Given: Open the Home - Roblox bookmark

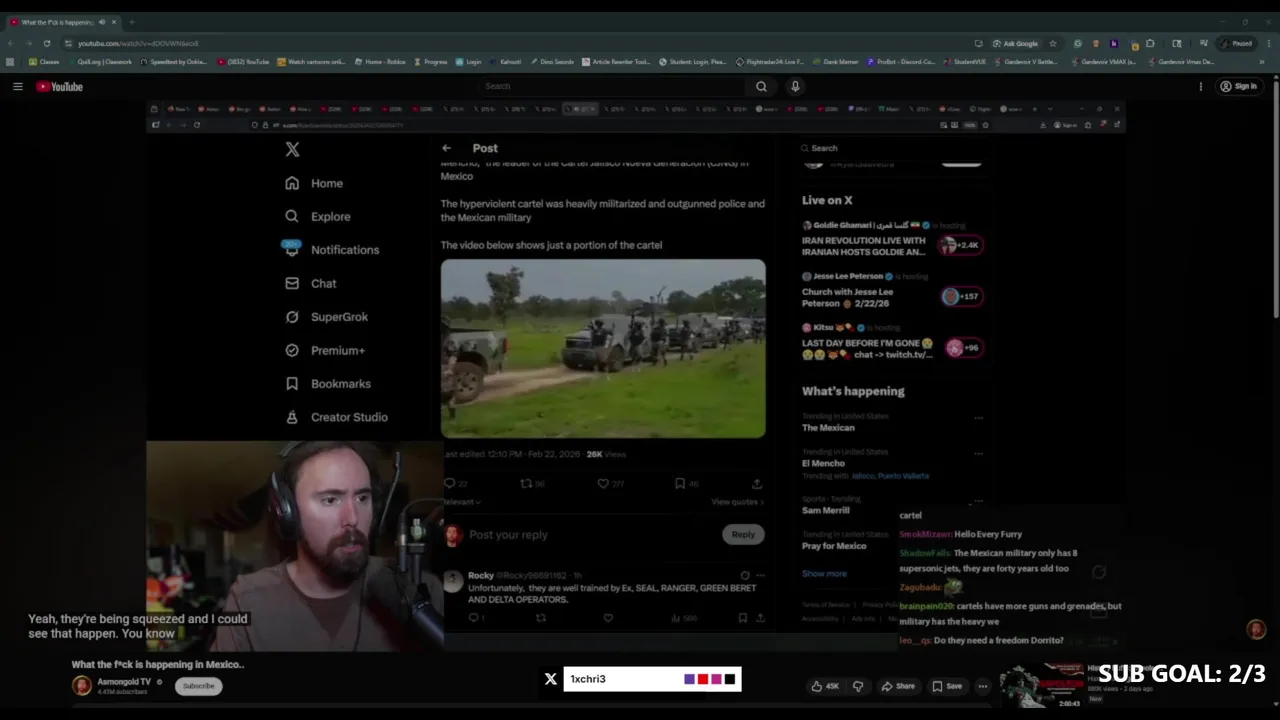Looking at the screenshot, I should (380, 62).
